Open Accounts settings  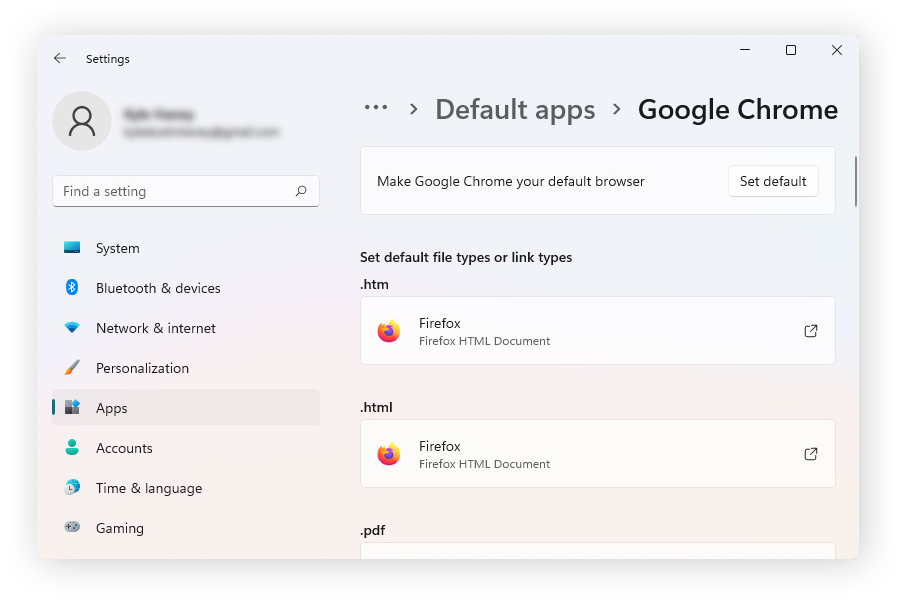[125, 448]
